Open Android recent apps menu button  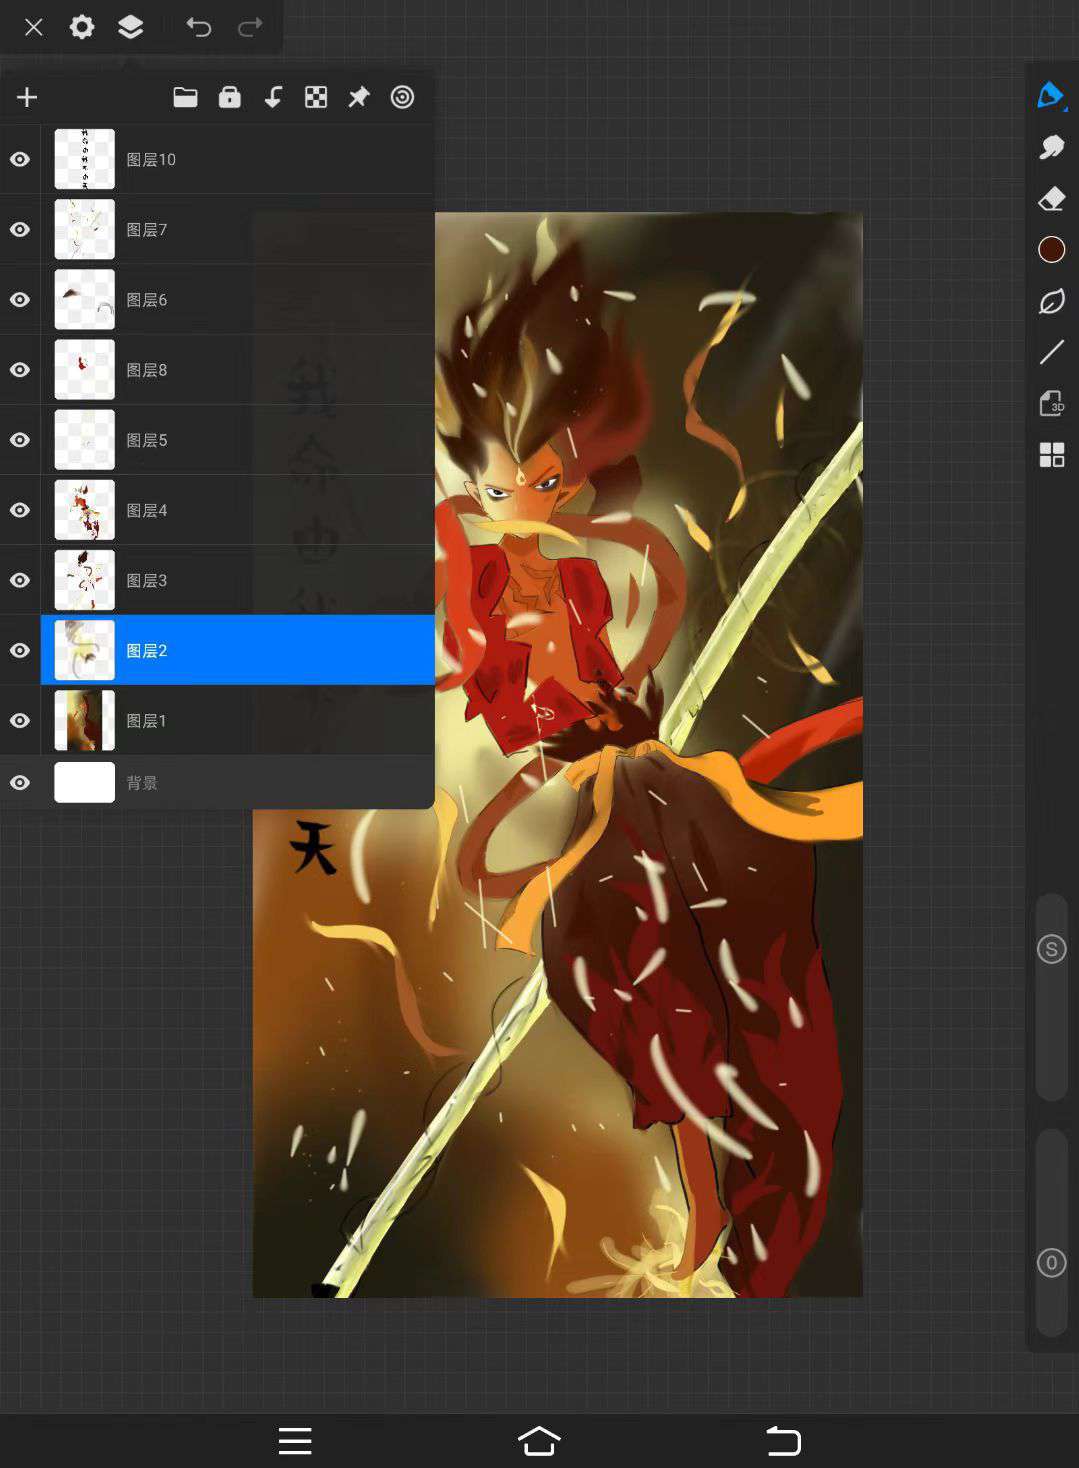[x=295, y=1441]
